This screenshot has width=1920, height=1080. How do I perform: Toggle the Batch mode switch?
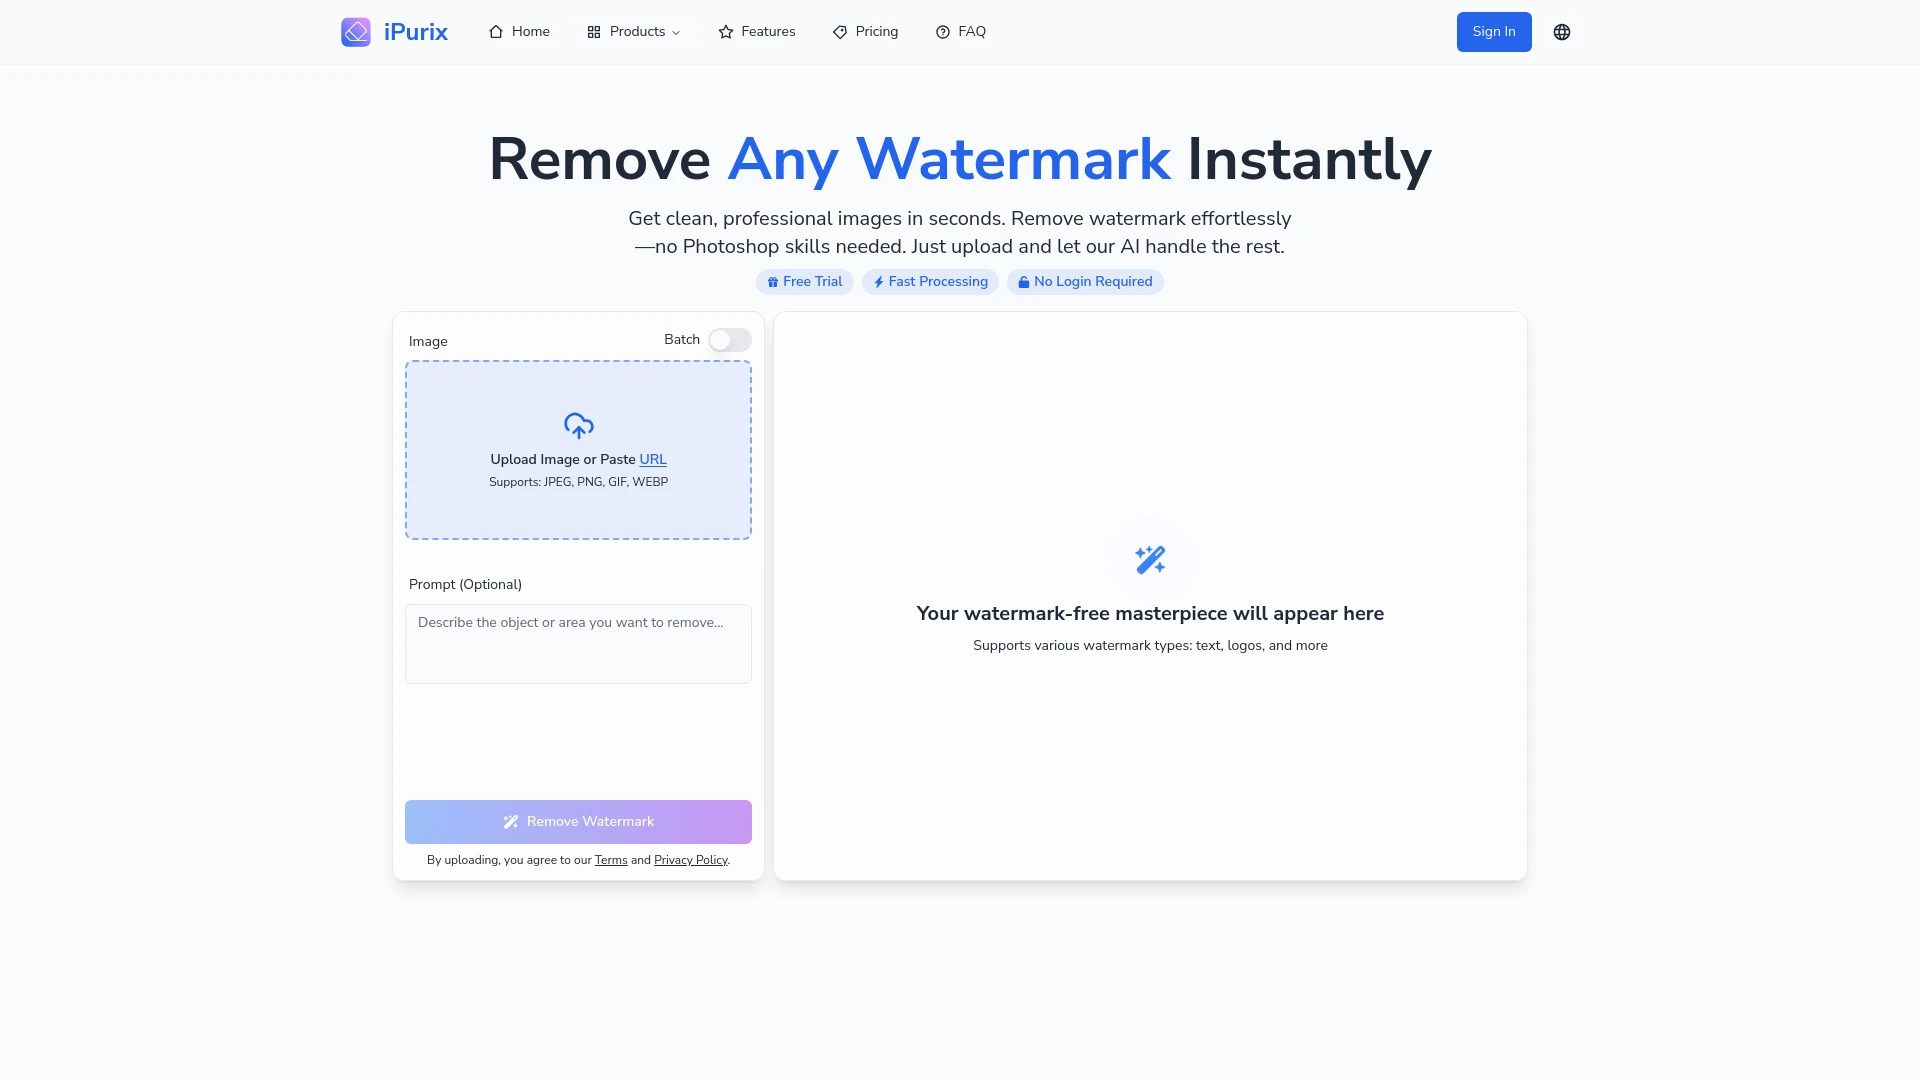tap(729, 340)
